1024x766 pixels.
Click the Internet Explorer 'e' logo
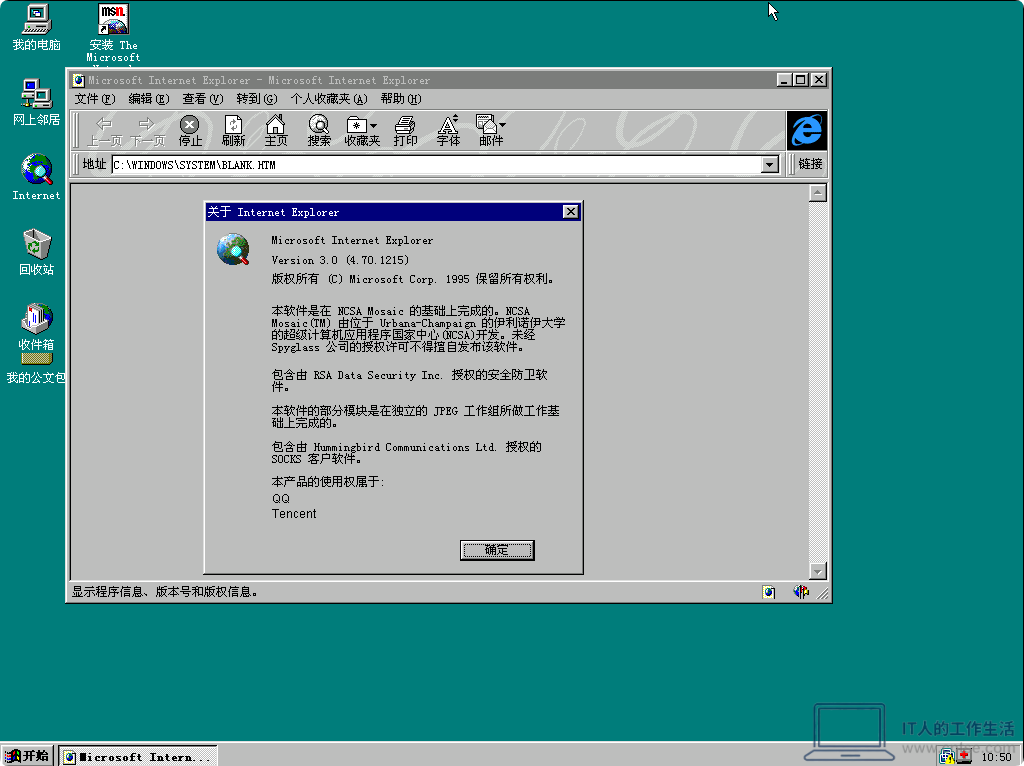(x=807, y=130)
